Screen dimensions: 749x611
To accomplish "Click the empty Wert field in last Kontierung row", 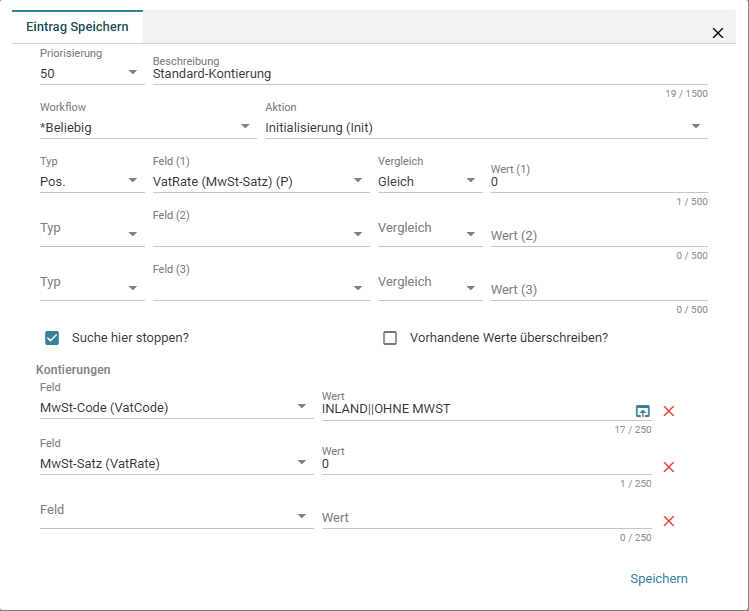I will (x=487, y=518).
